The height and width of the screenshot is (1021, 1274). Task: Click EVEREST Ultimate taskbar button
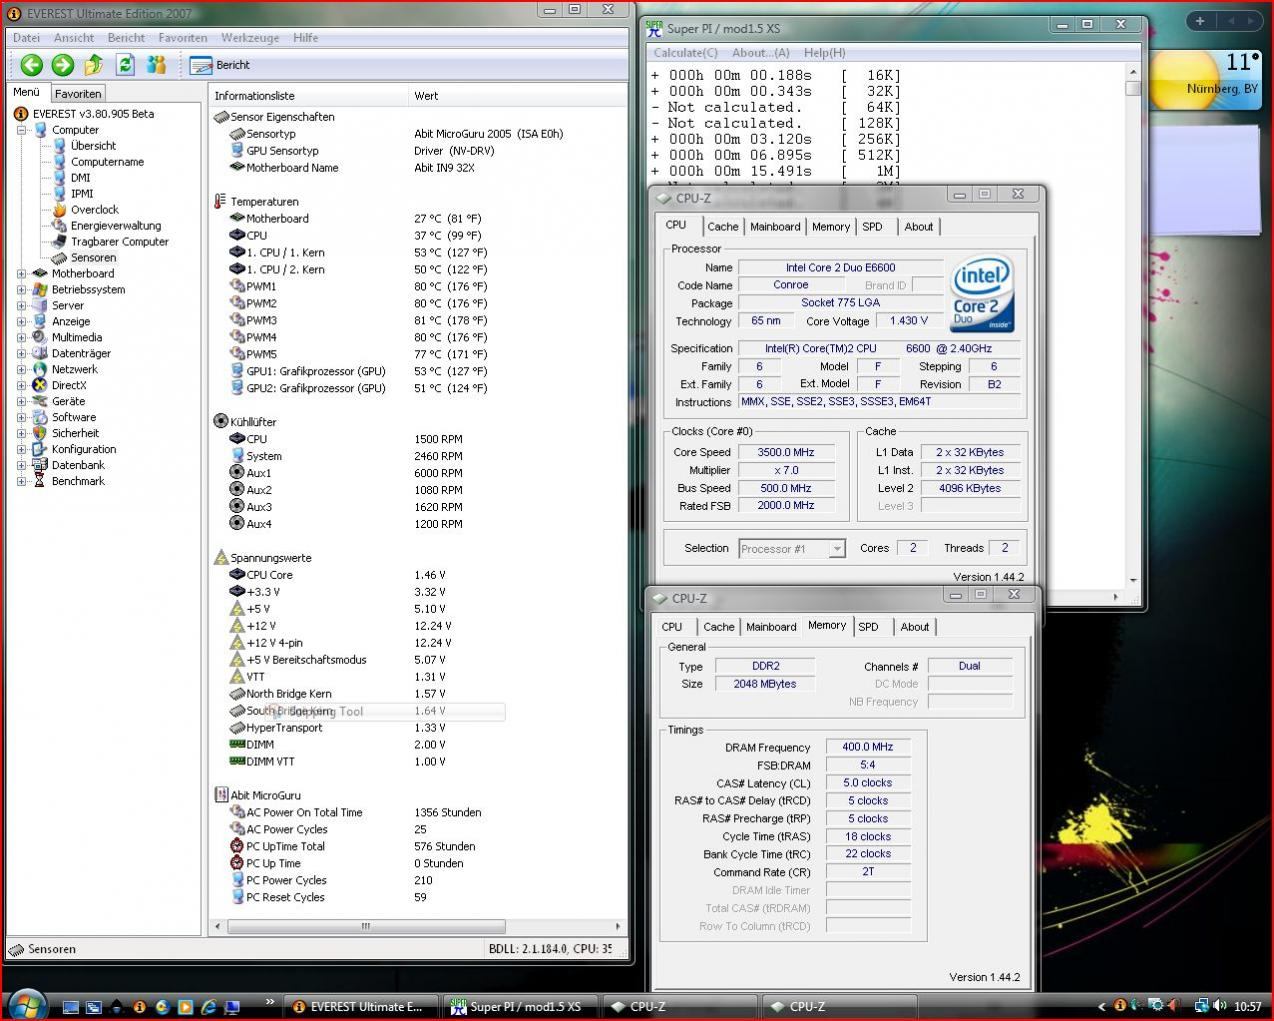[x=362, y=1007]
